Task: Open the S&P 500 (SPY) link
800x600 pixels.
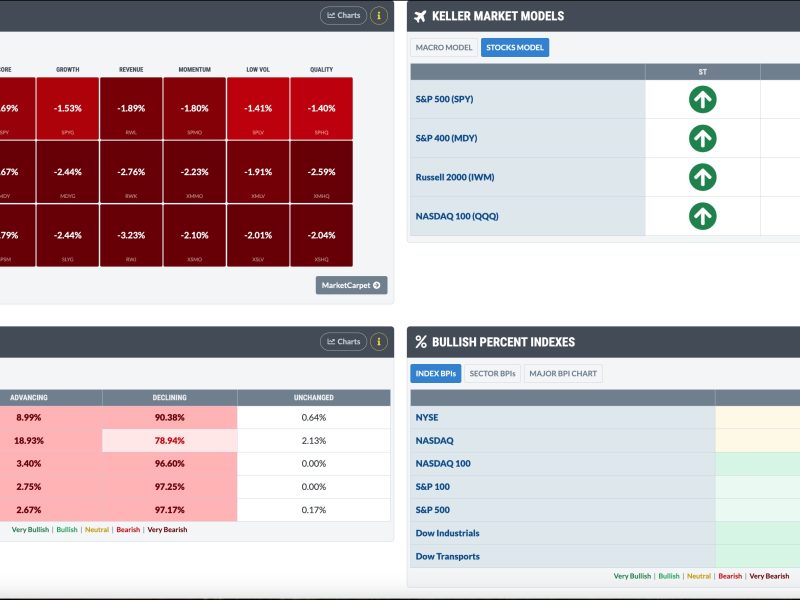Action: [444, 99]
